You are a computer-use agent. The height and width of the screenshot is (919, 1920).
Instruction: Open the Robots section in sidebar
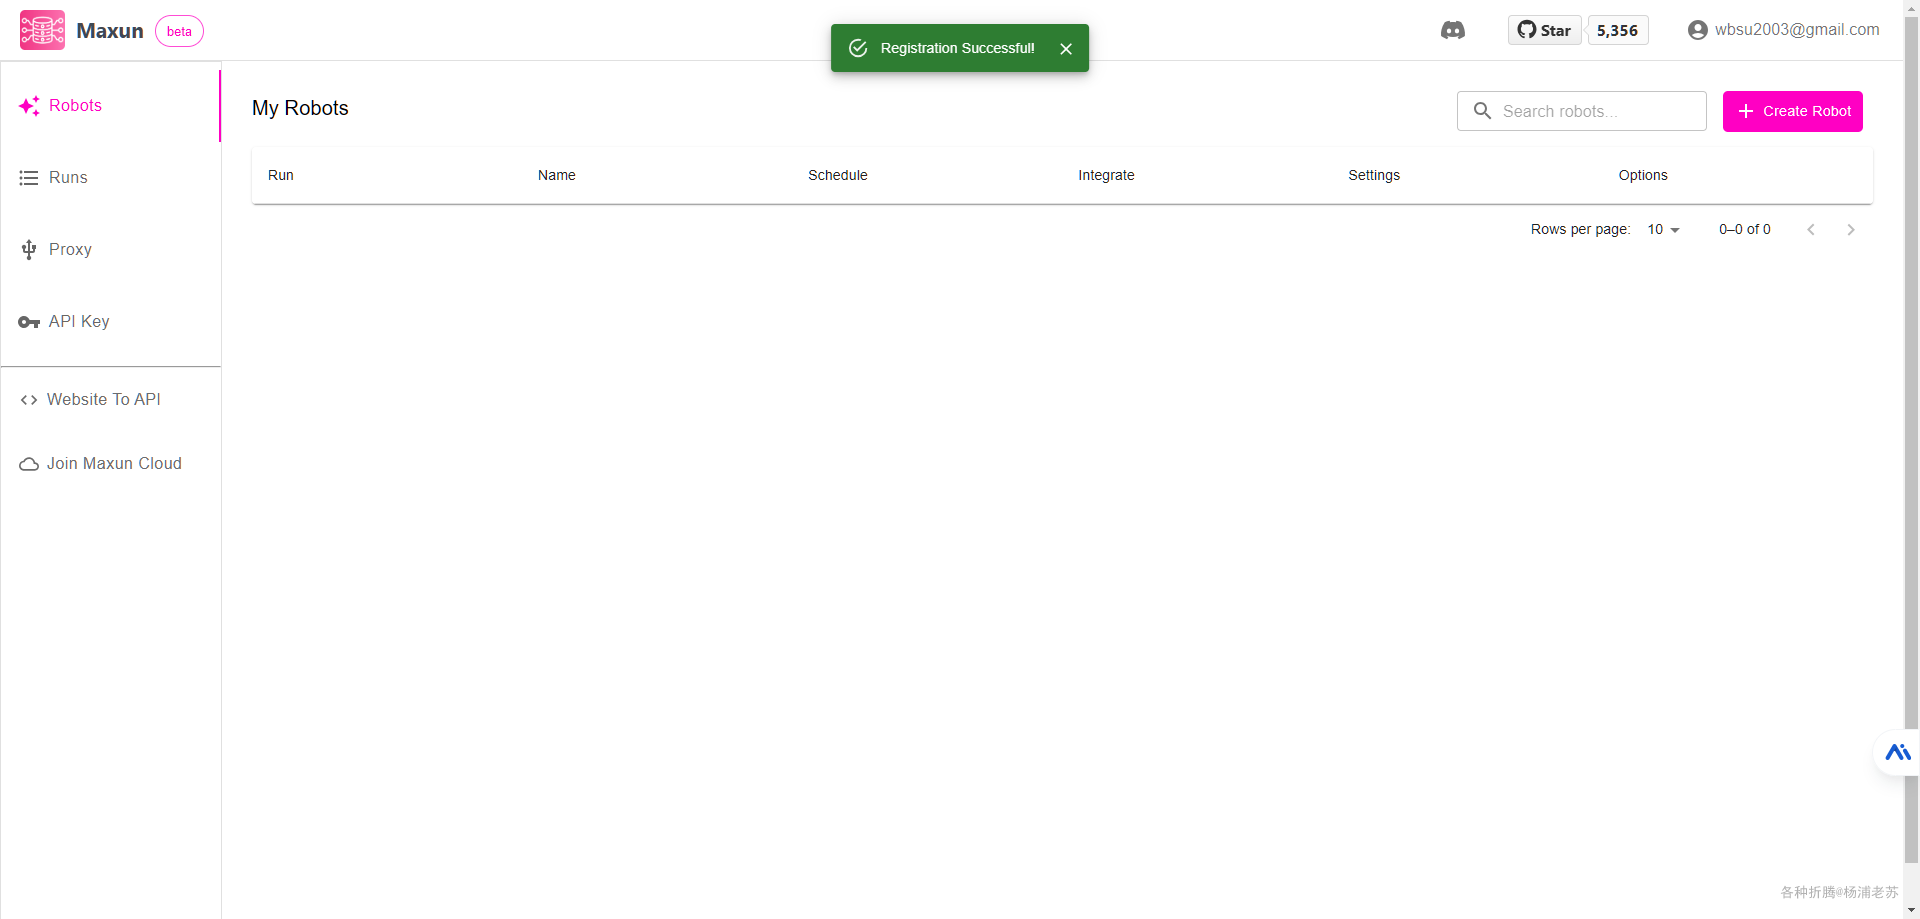[x=110, y=106]
